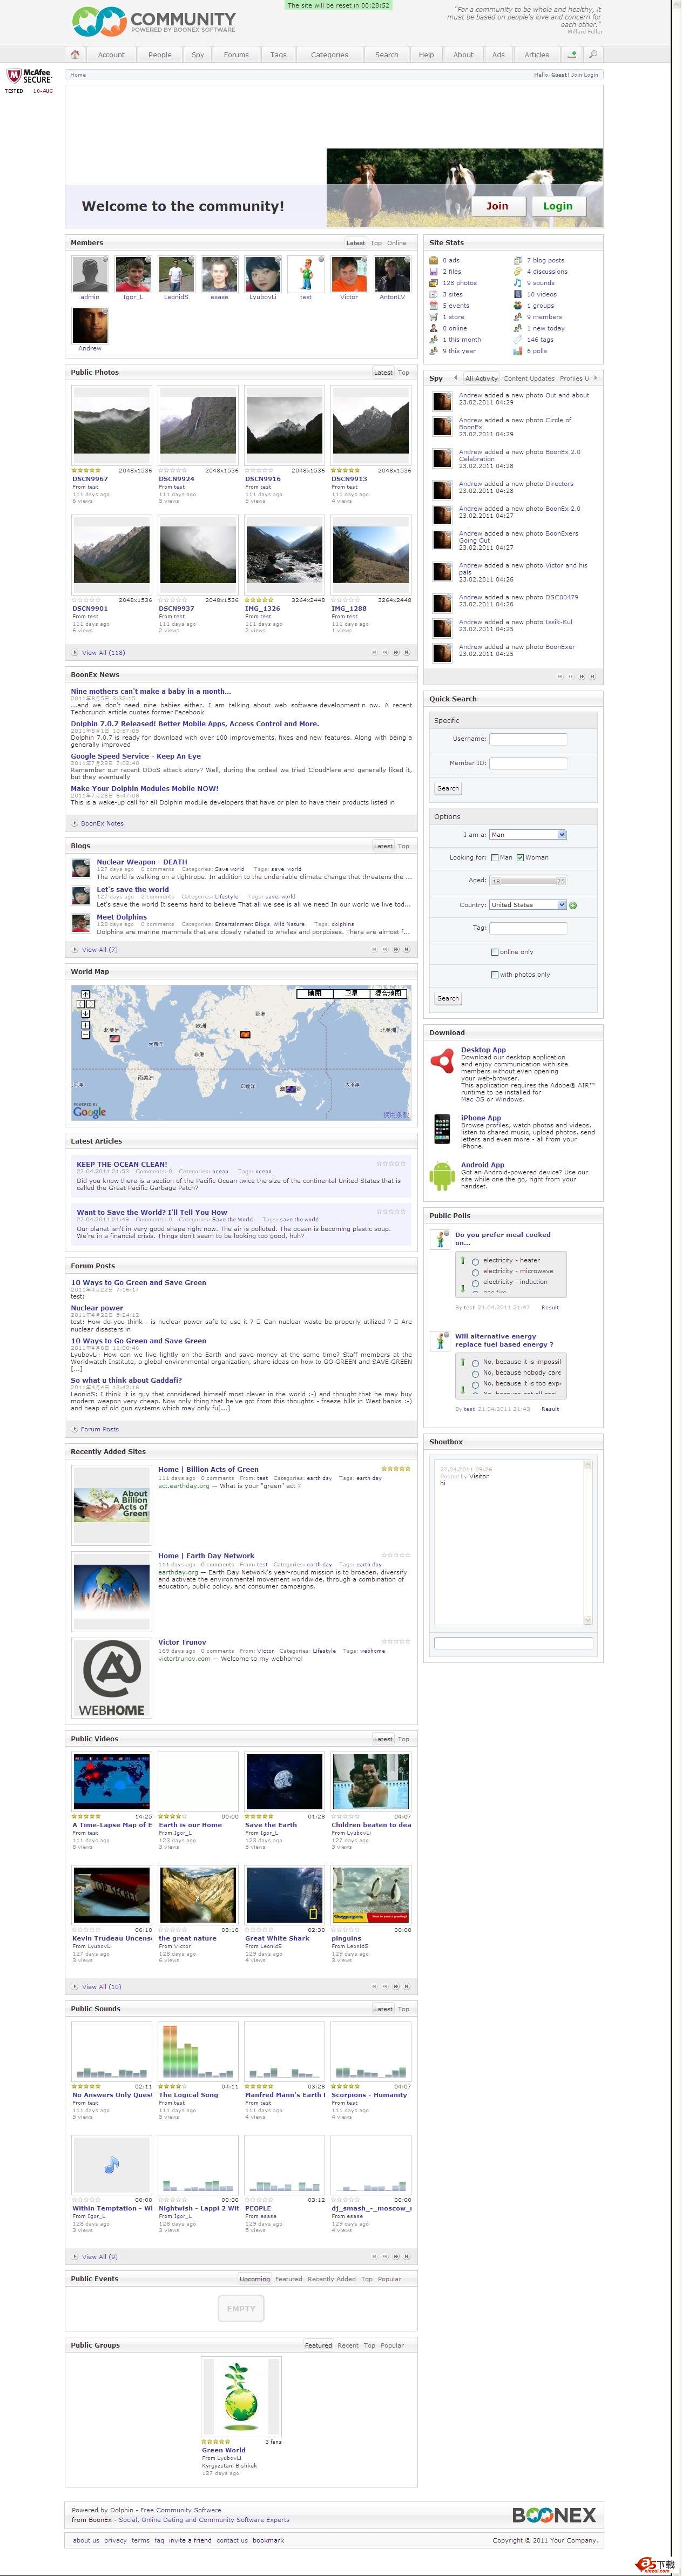The image size is (682, 2576).
Task: Click the Username input field
Action: pos(528,739)
